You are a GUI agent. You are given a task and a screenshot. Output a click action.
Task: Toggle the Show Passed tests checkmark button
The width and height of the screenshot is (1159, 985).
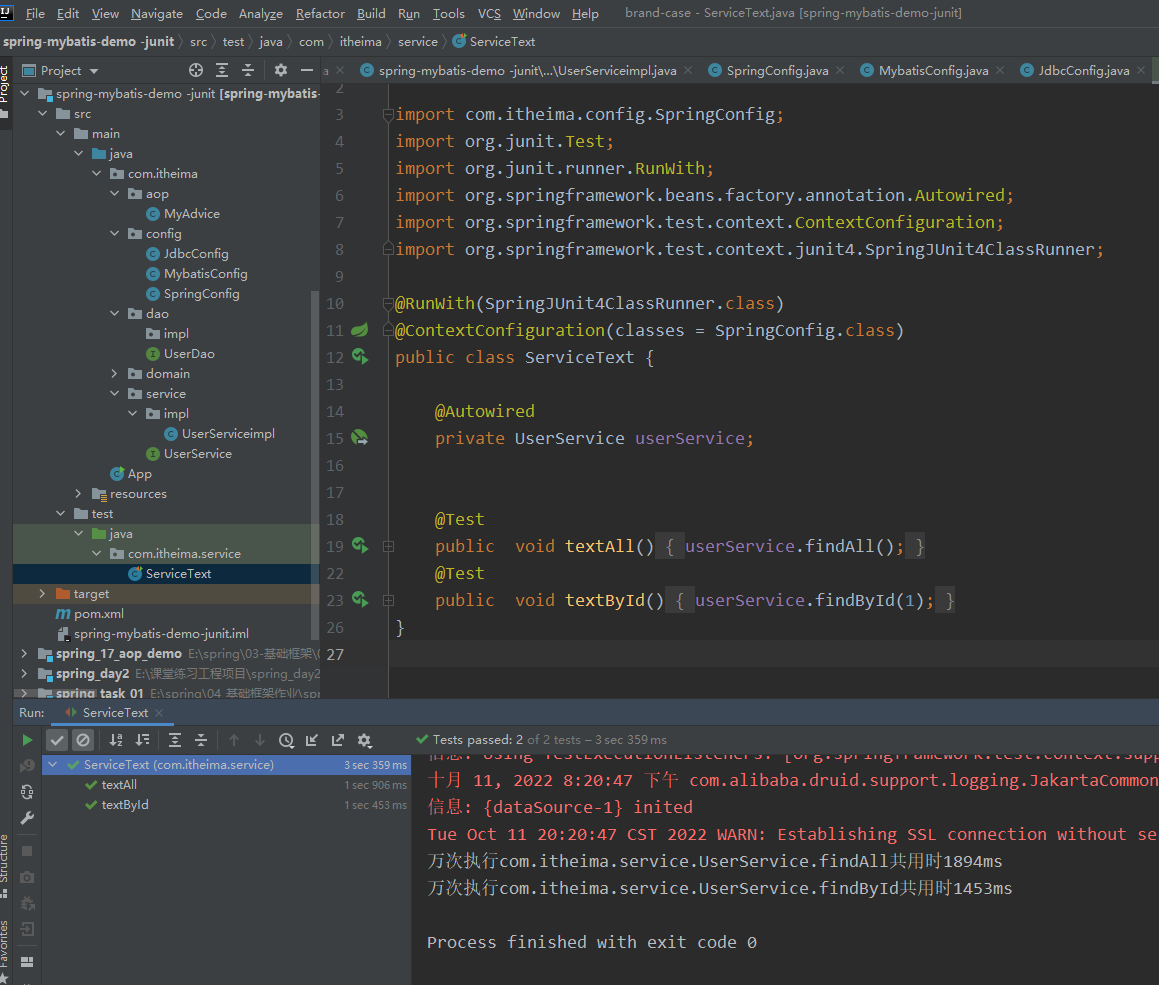point(57,740)
